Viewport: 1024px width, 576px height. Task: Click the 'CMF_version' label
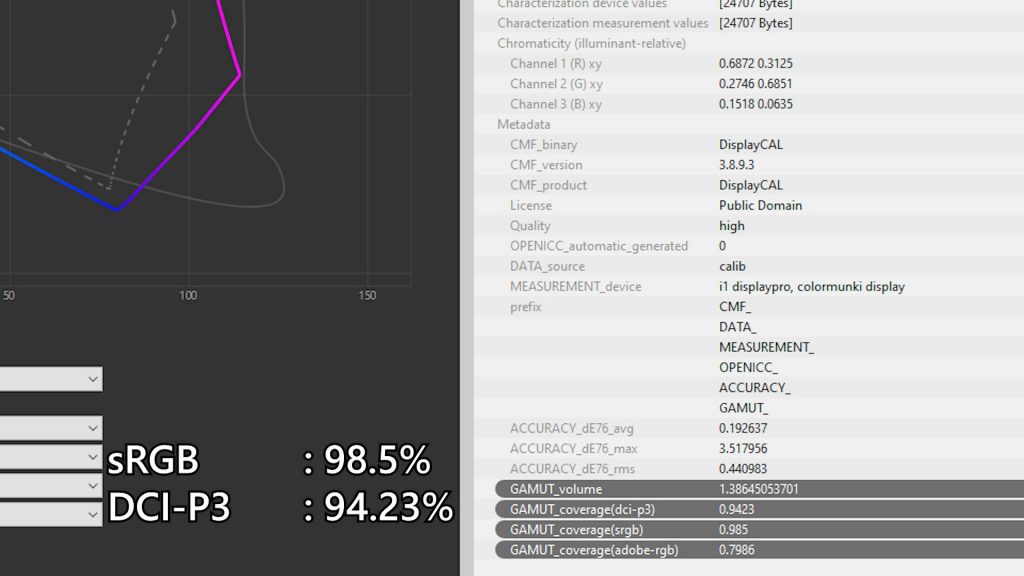point(546,165)
